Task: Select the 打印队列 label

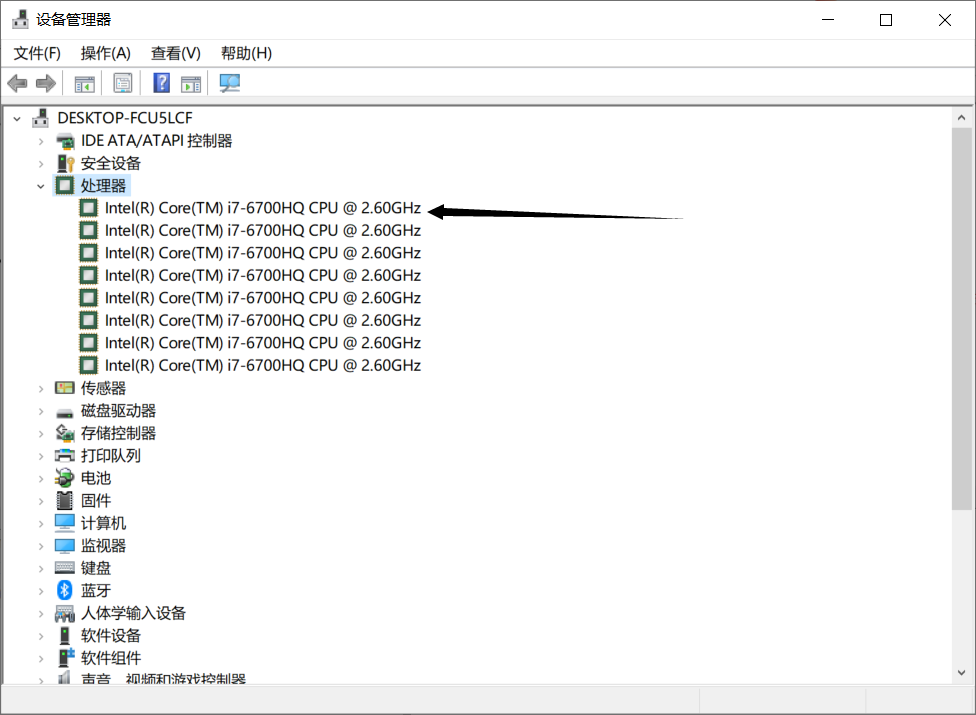Action: [111, 456]
